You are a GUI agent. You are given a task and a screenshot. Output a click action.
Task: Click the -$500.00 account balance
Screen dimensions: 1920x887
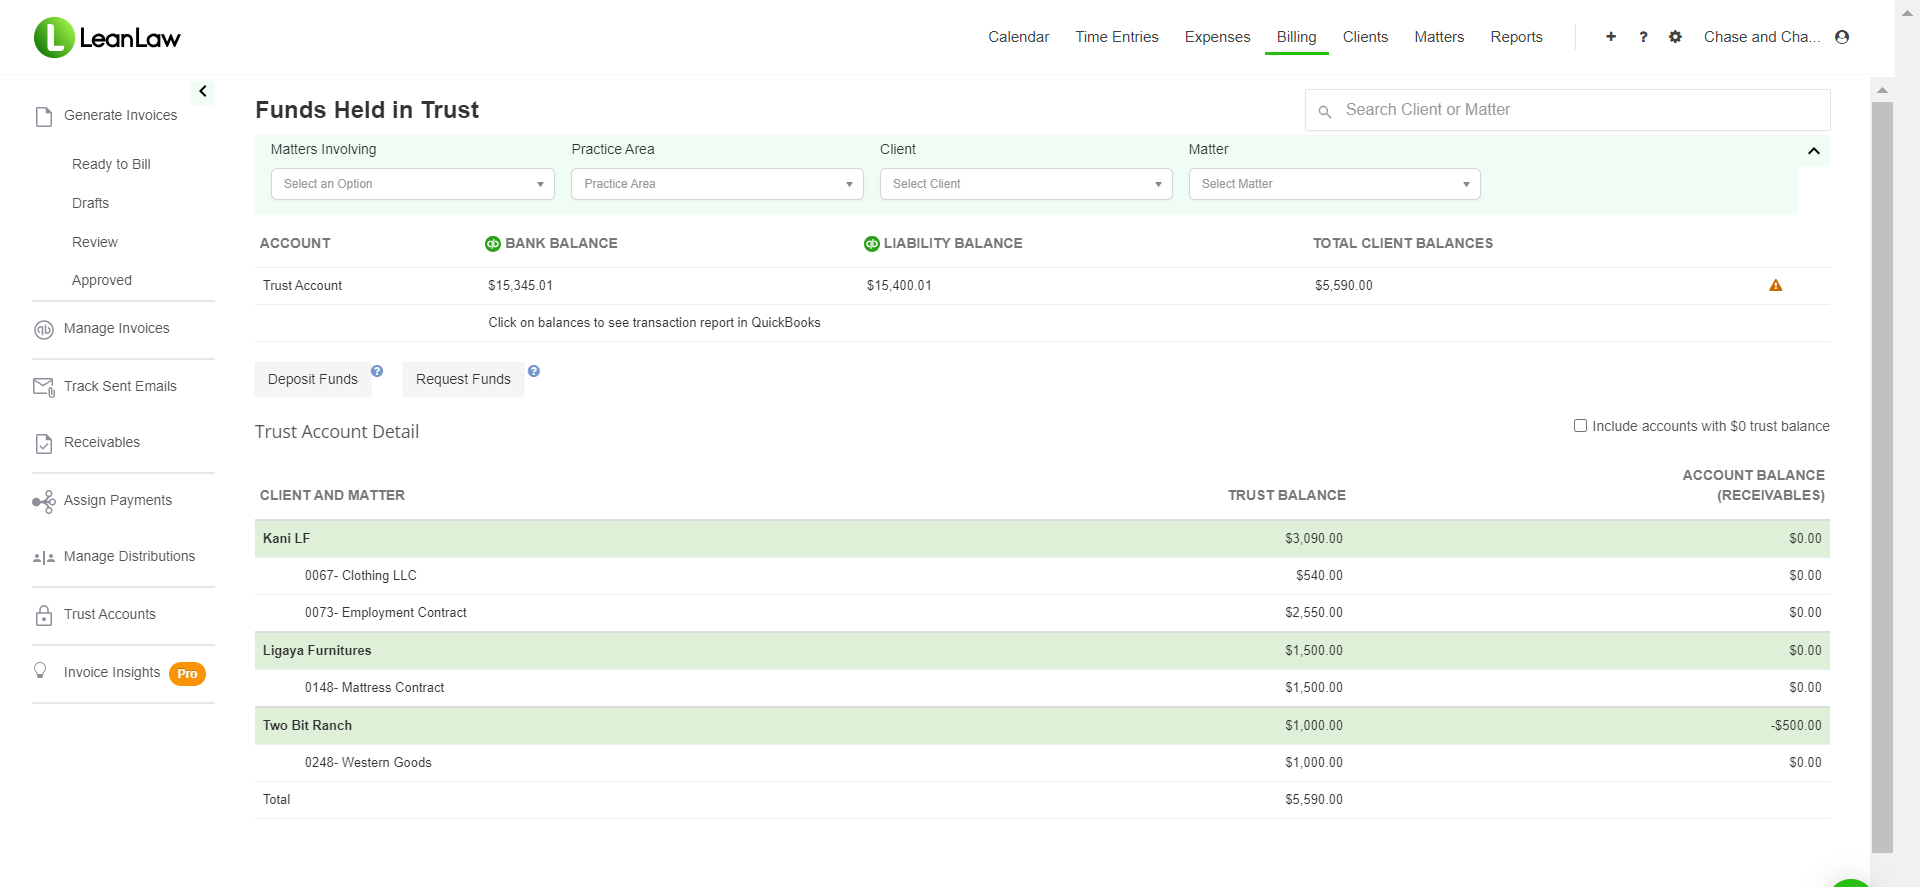pos(1796,726)
